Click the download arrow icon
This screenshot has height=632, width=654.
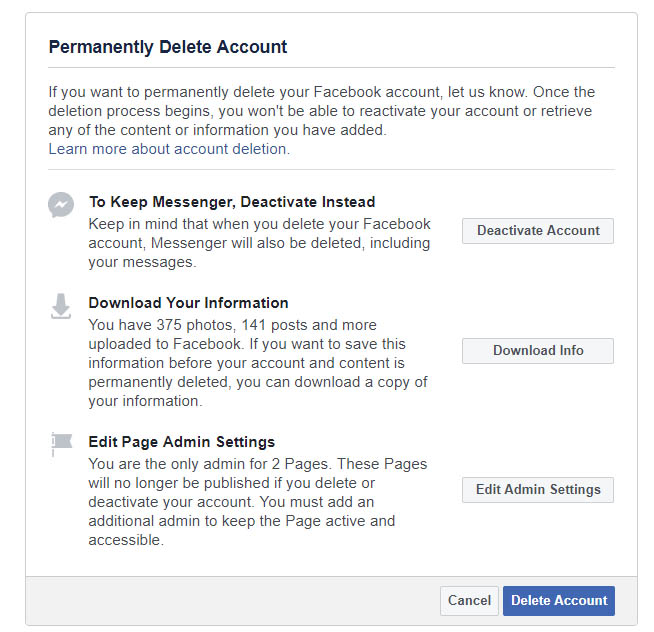pos(61,307)
